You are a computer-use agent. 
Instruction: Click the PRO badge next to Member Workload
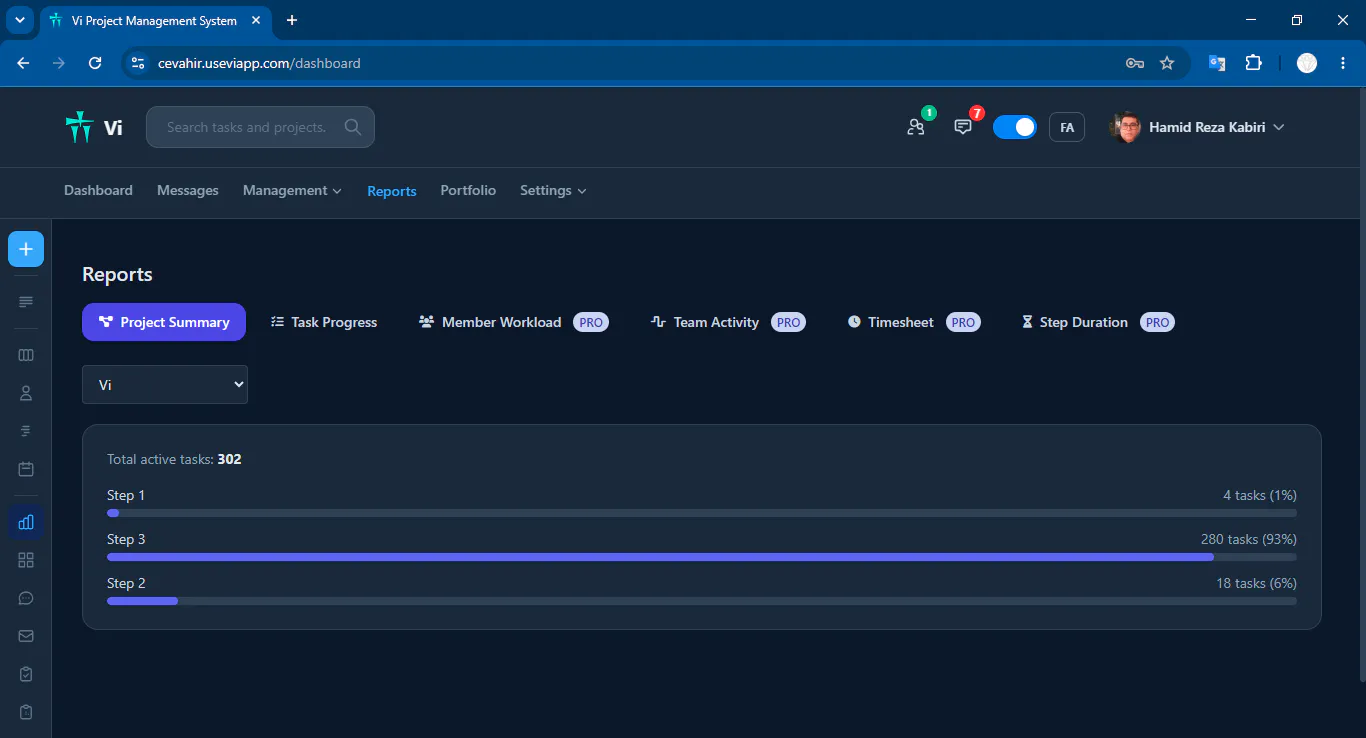click(x=591, y=322)
